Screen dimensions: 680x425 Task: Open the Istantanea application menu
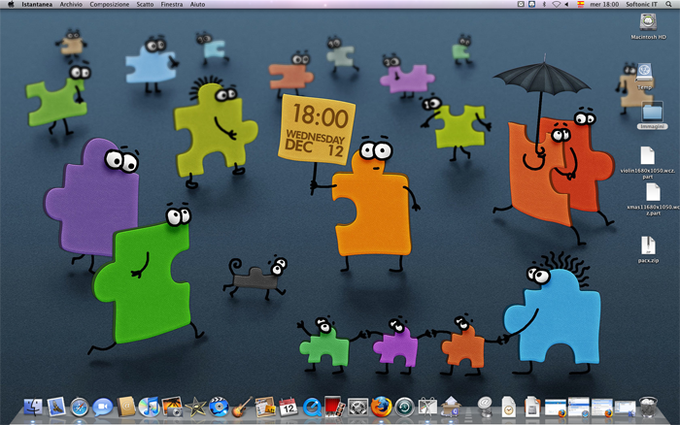click(37, 4)
